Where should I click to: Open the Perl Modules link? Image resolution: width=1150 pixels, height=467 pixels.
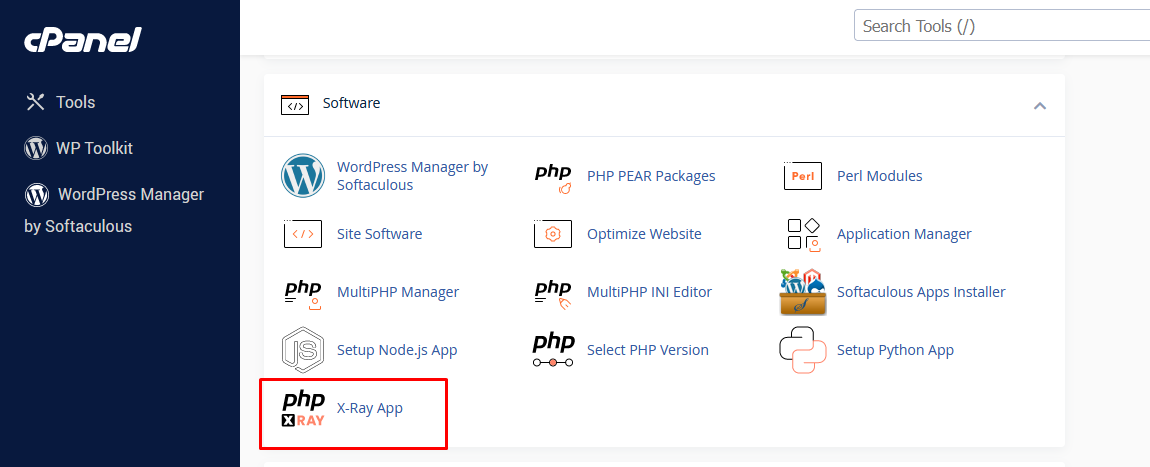point(879,176)
